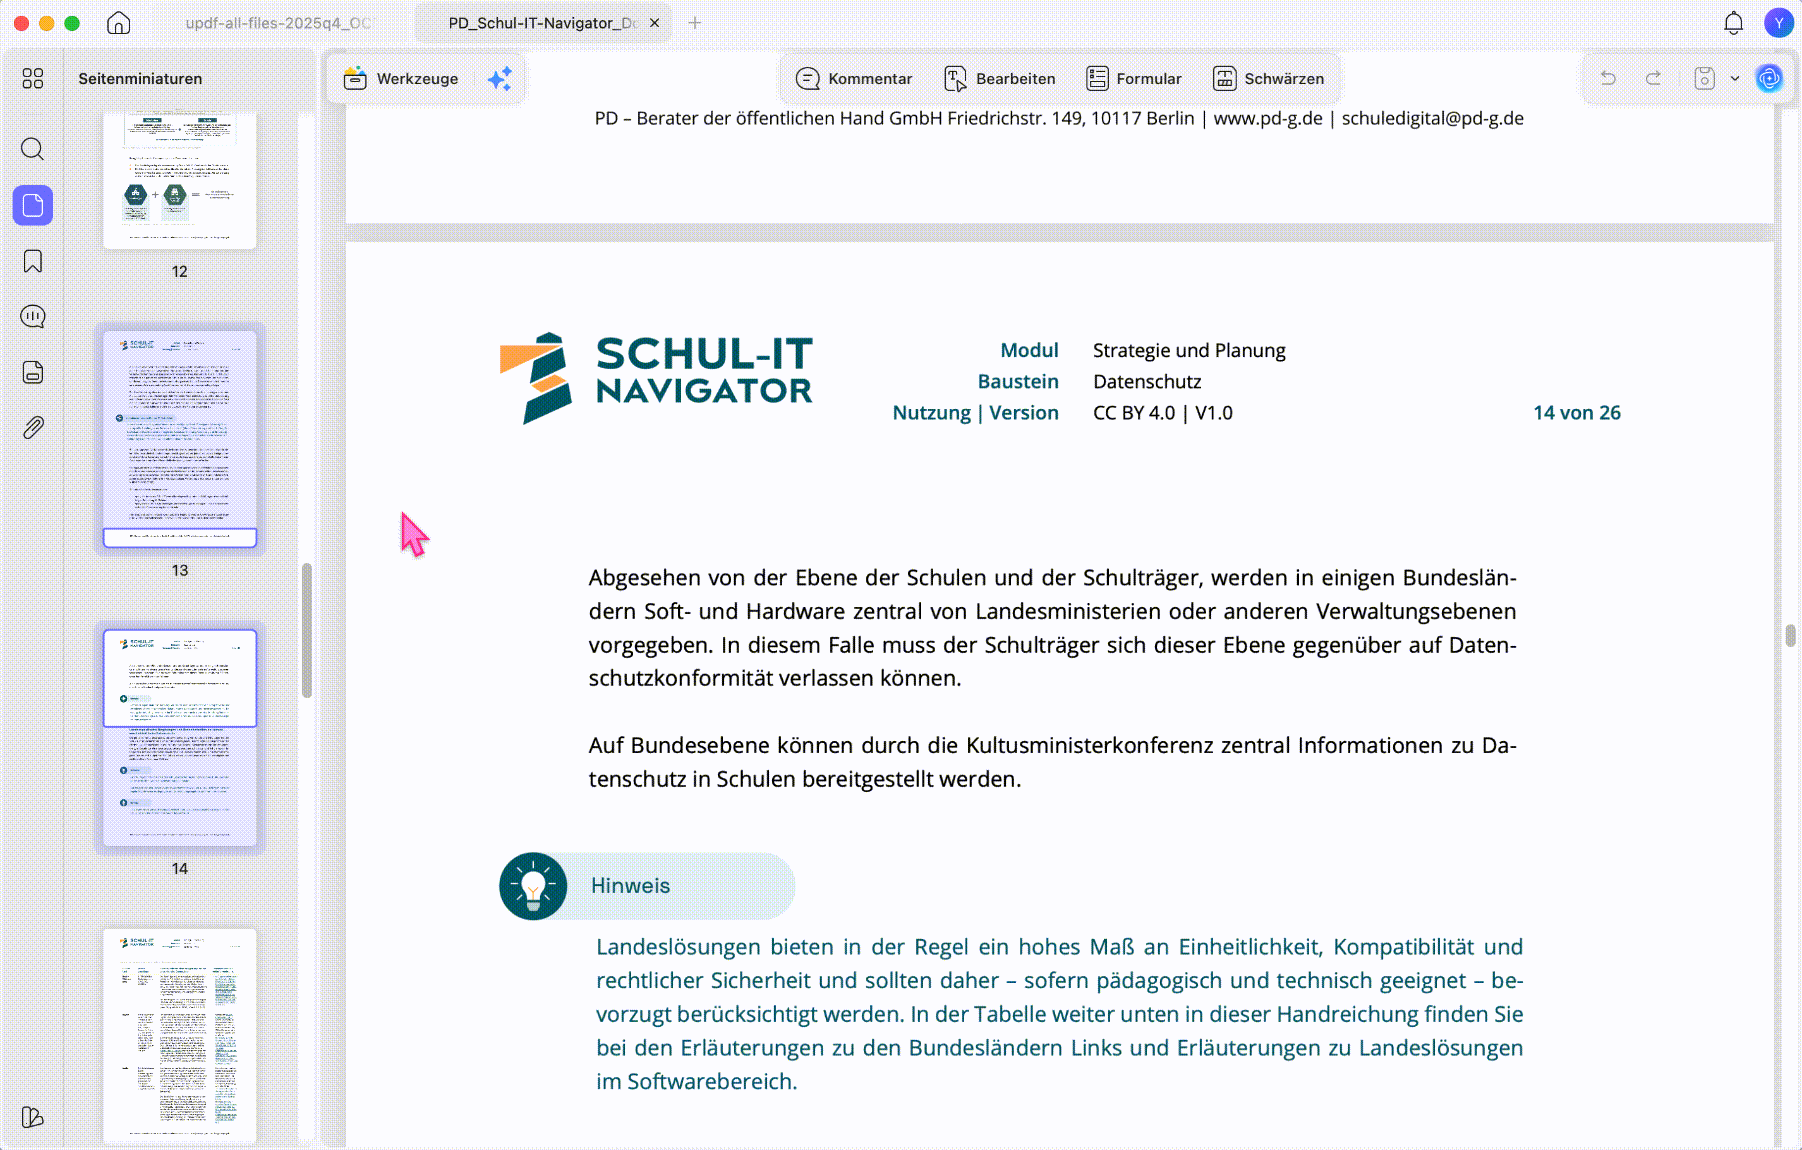This screenshot has width=1802, height=1150.
Task: Open the user account avatar Y
Action: tap(1779, 23)
